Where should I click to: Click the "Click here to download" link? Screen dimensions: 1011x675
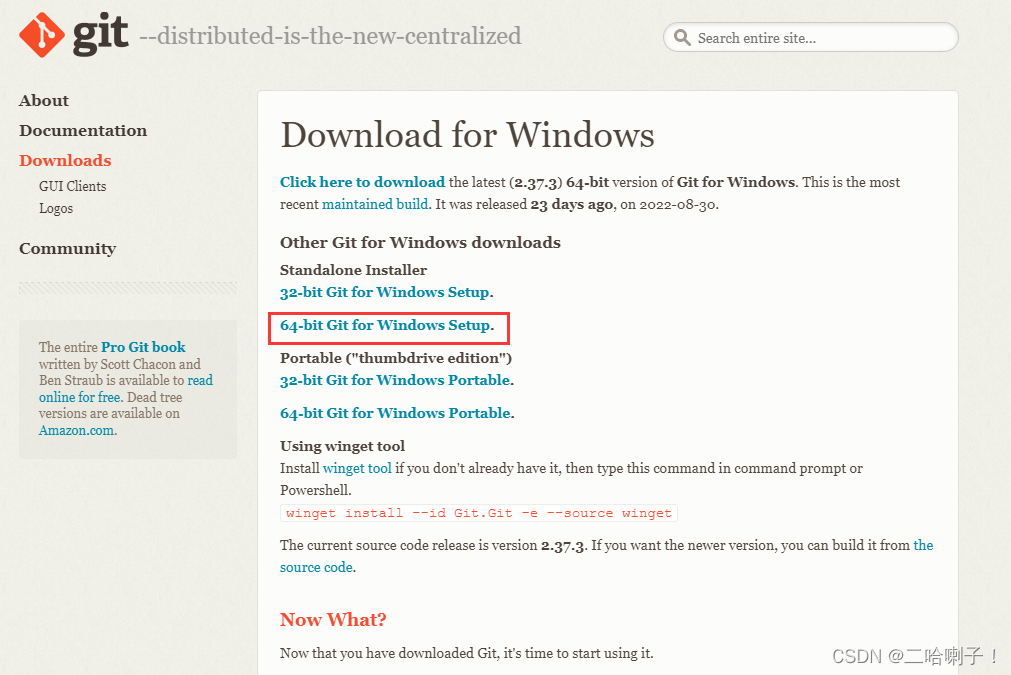[362, 182]
